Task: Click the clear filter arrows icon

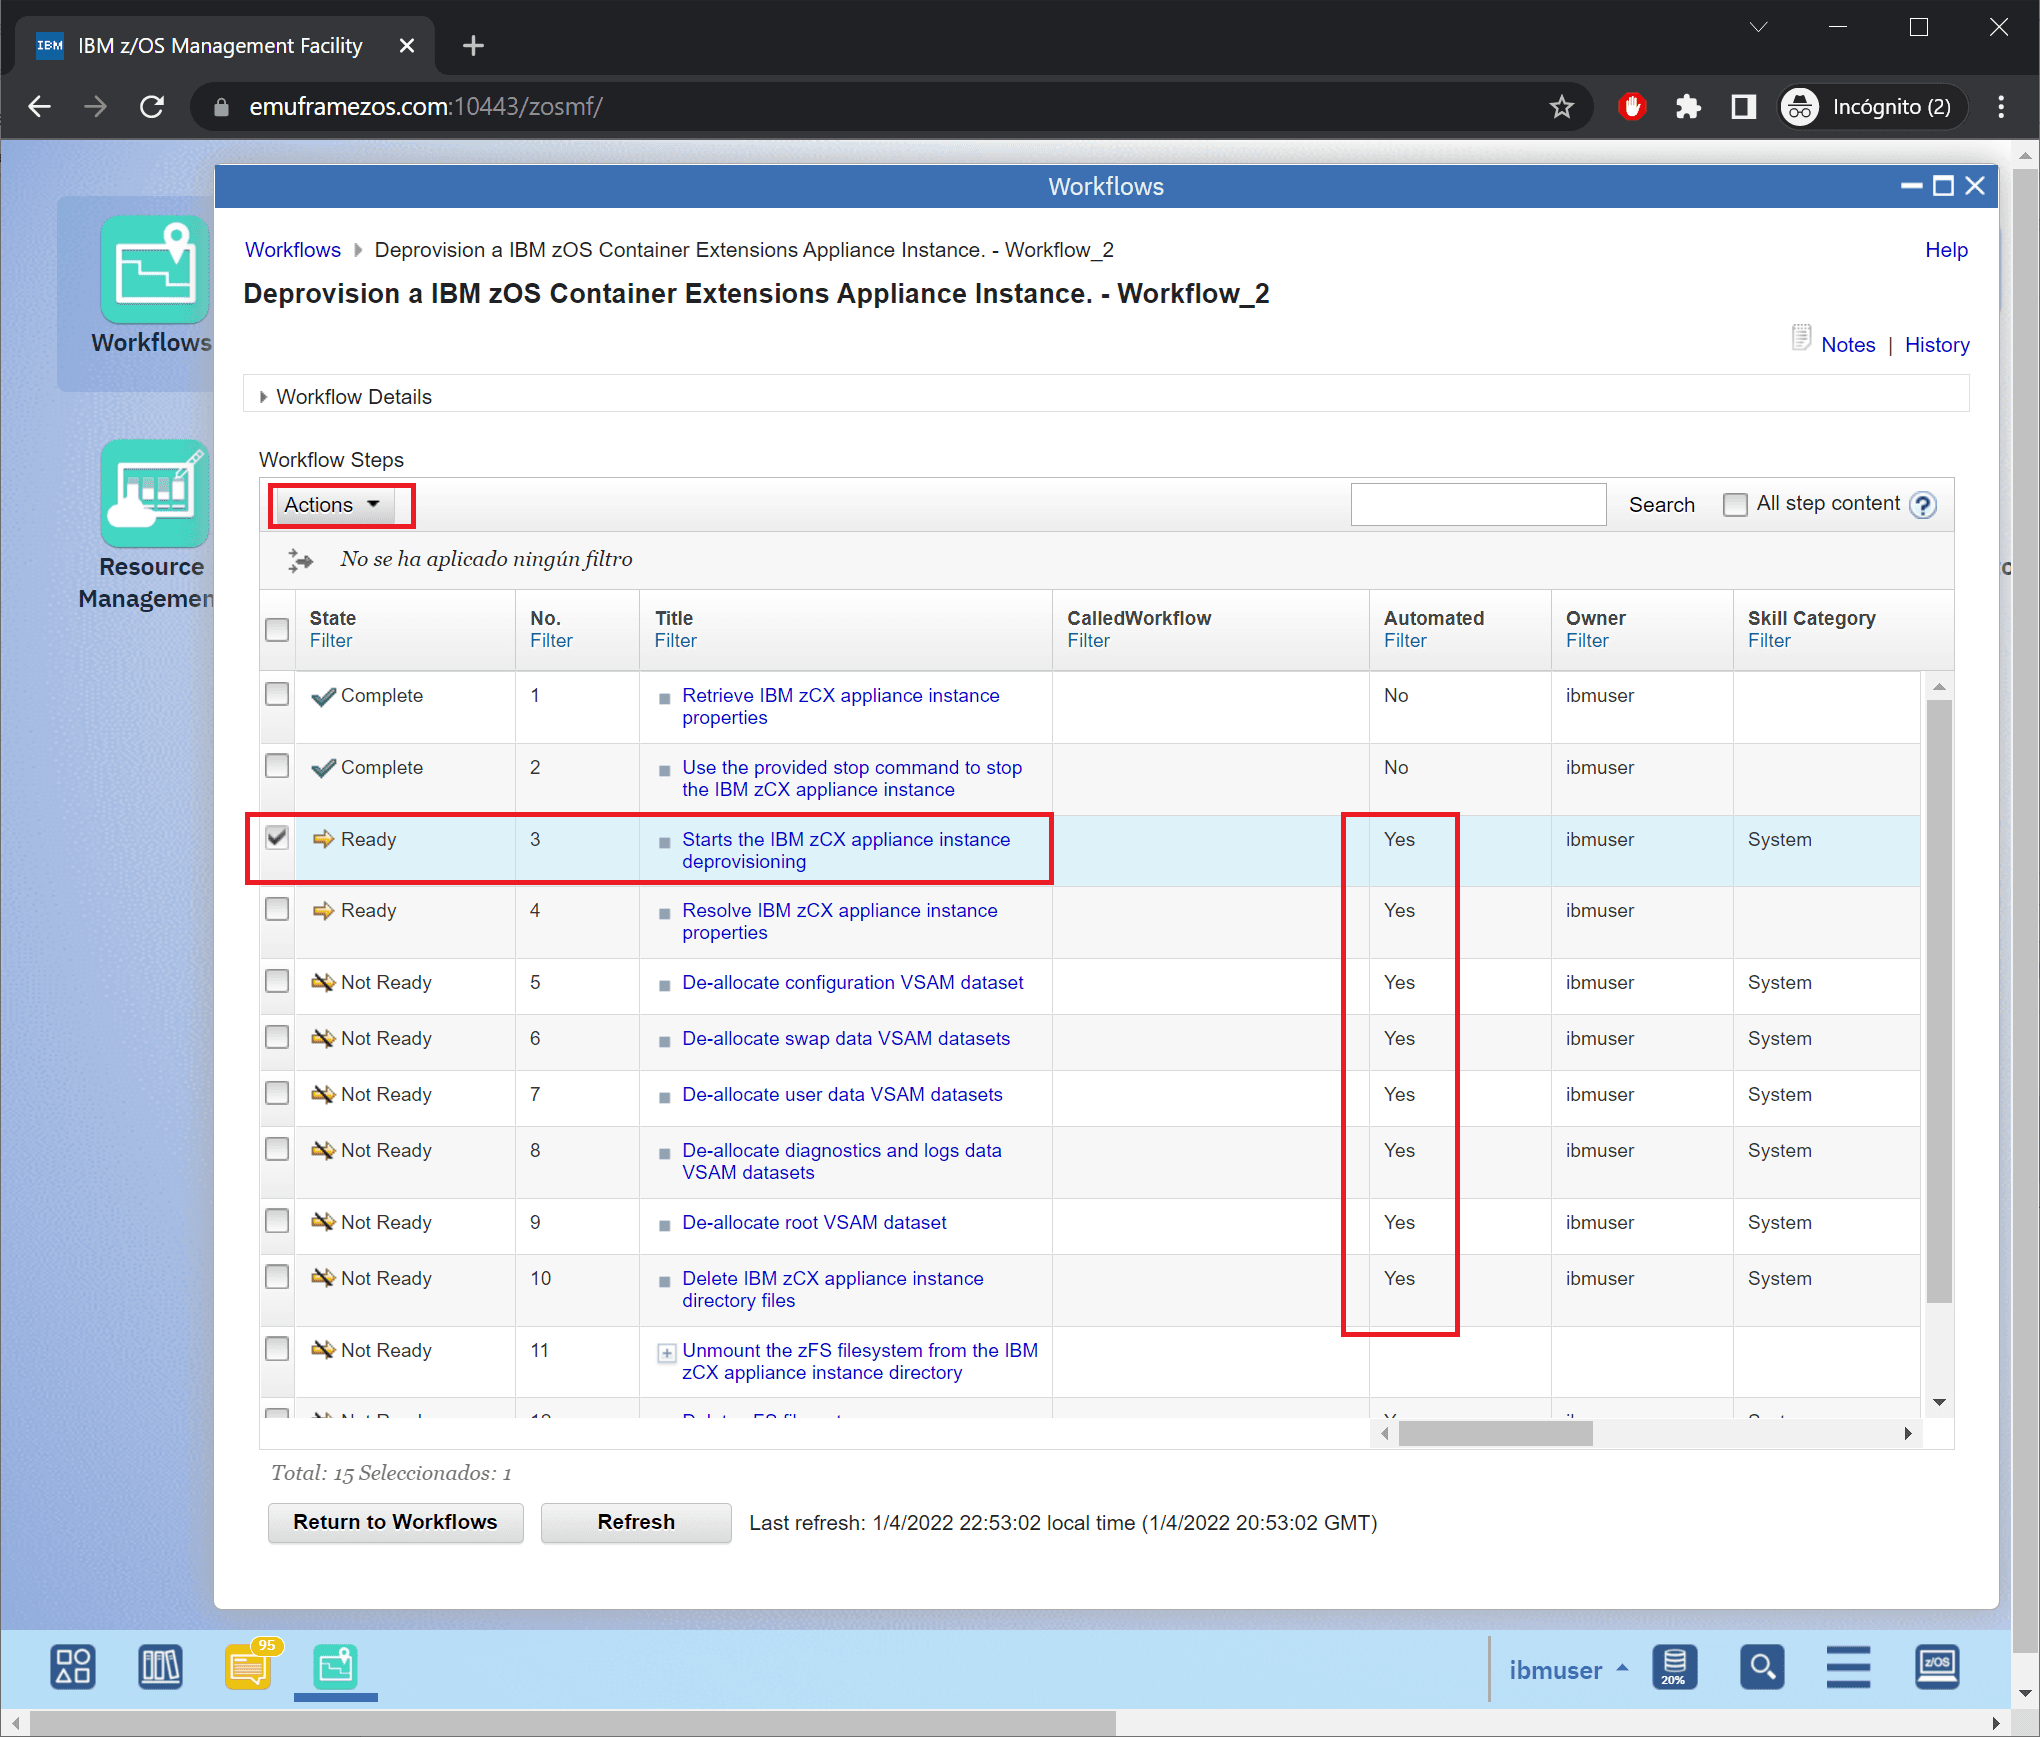Action: tap(300, 560)
